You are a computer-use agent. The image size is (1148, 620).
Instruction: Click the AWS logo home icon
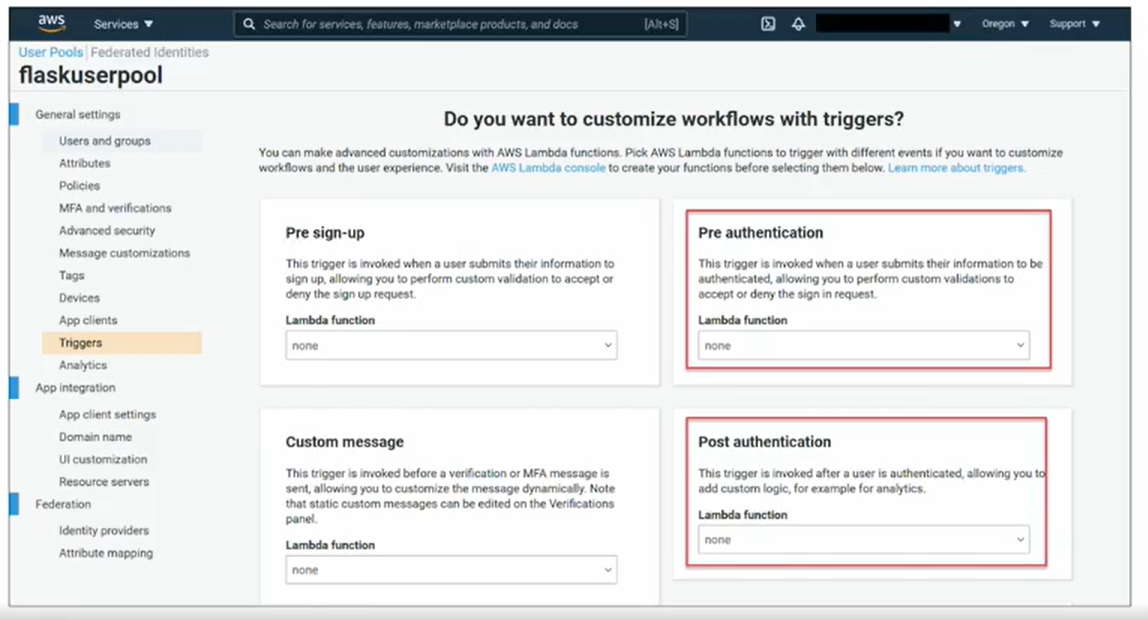click(x=51, y=23)
